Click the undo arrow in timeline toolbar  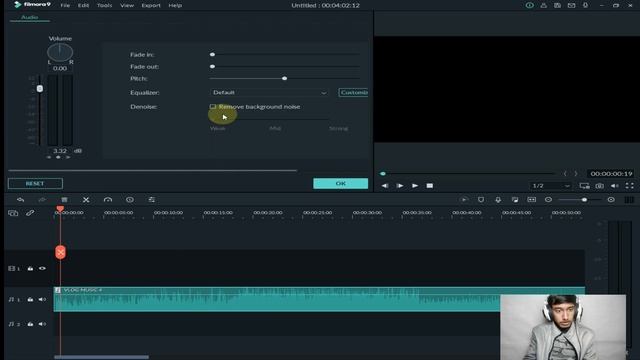20,200
